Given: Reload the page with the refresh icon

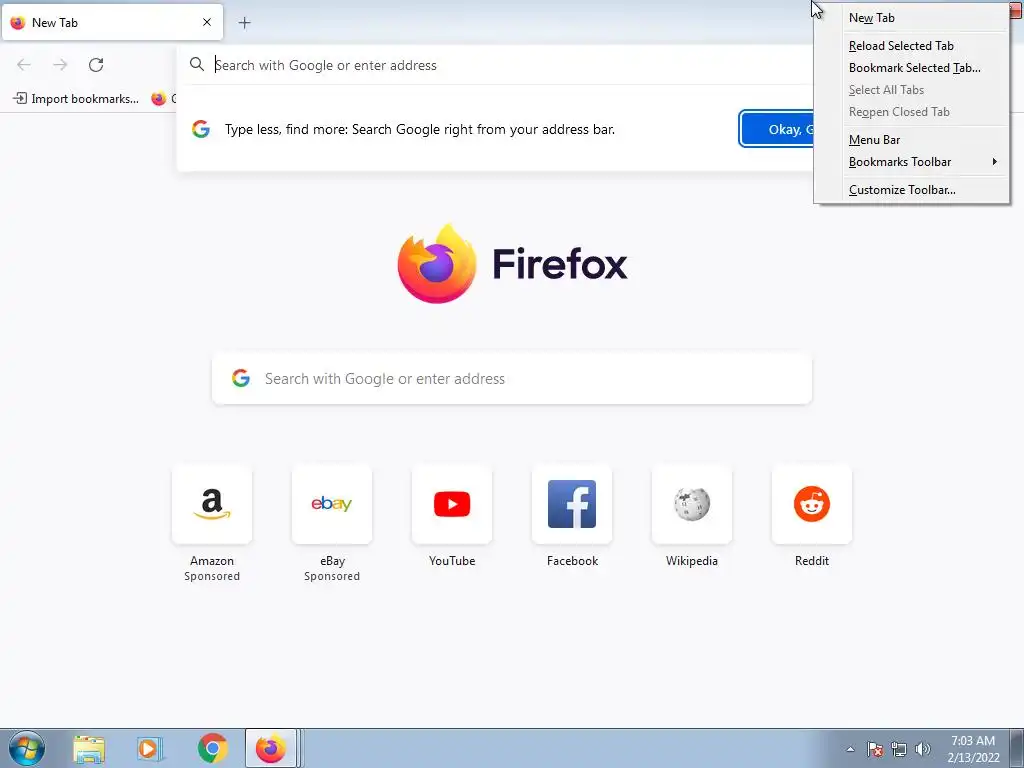Looking at the screenshot, I should (96, 65).
